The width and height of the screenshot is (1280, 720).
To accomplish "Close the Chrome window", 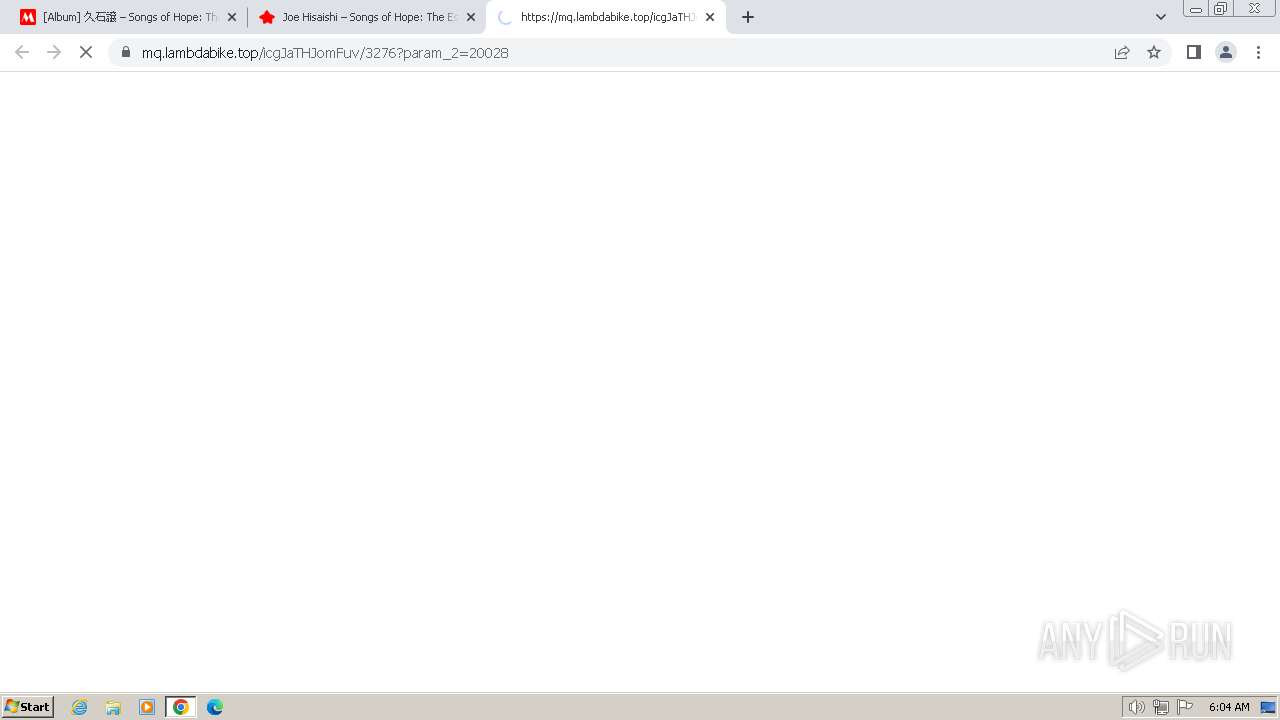I will click(1254, 9).
